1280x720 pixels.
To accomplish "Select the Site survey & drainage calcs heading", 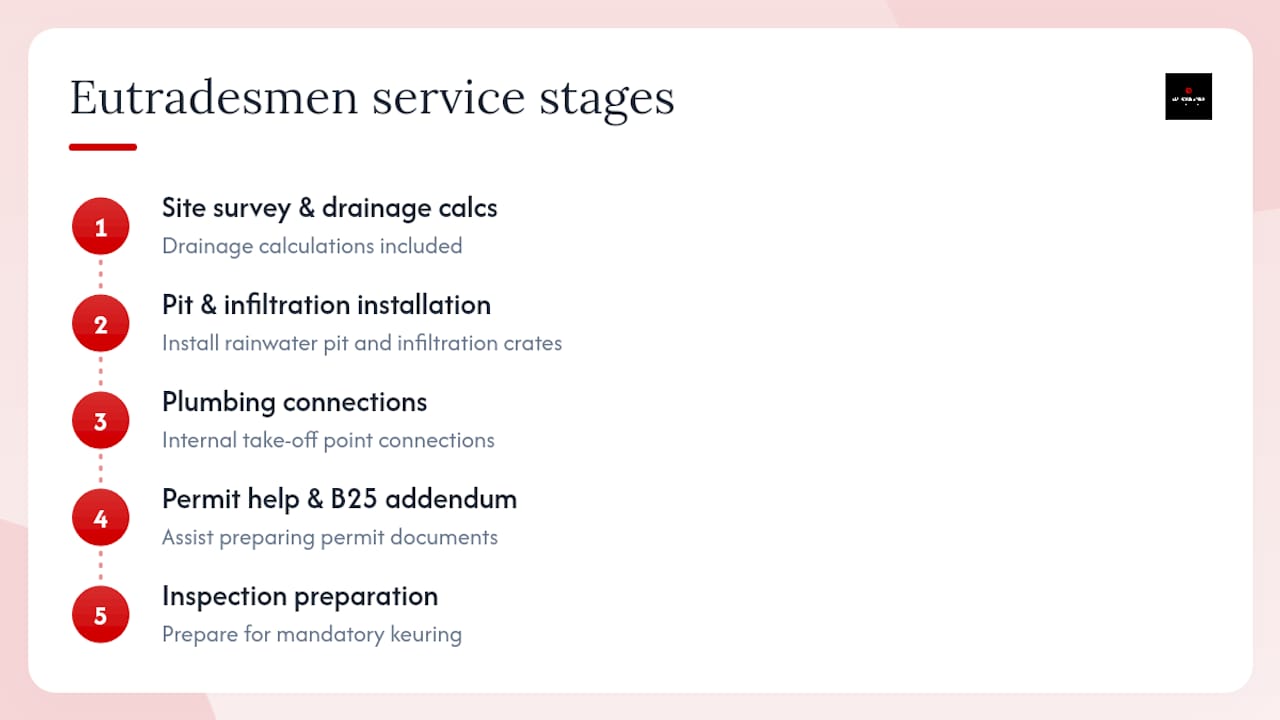I will click(x=329, y=208).
